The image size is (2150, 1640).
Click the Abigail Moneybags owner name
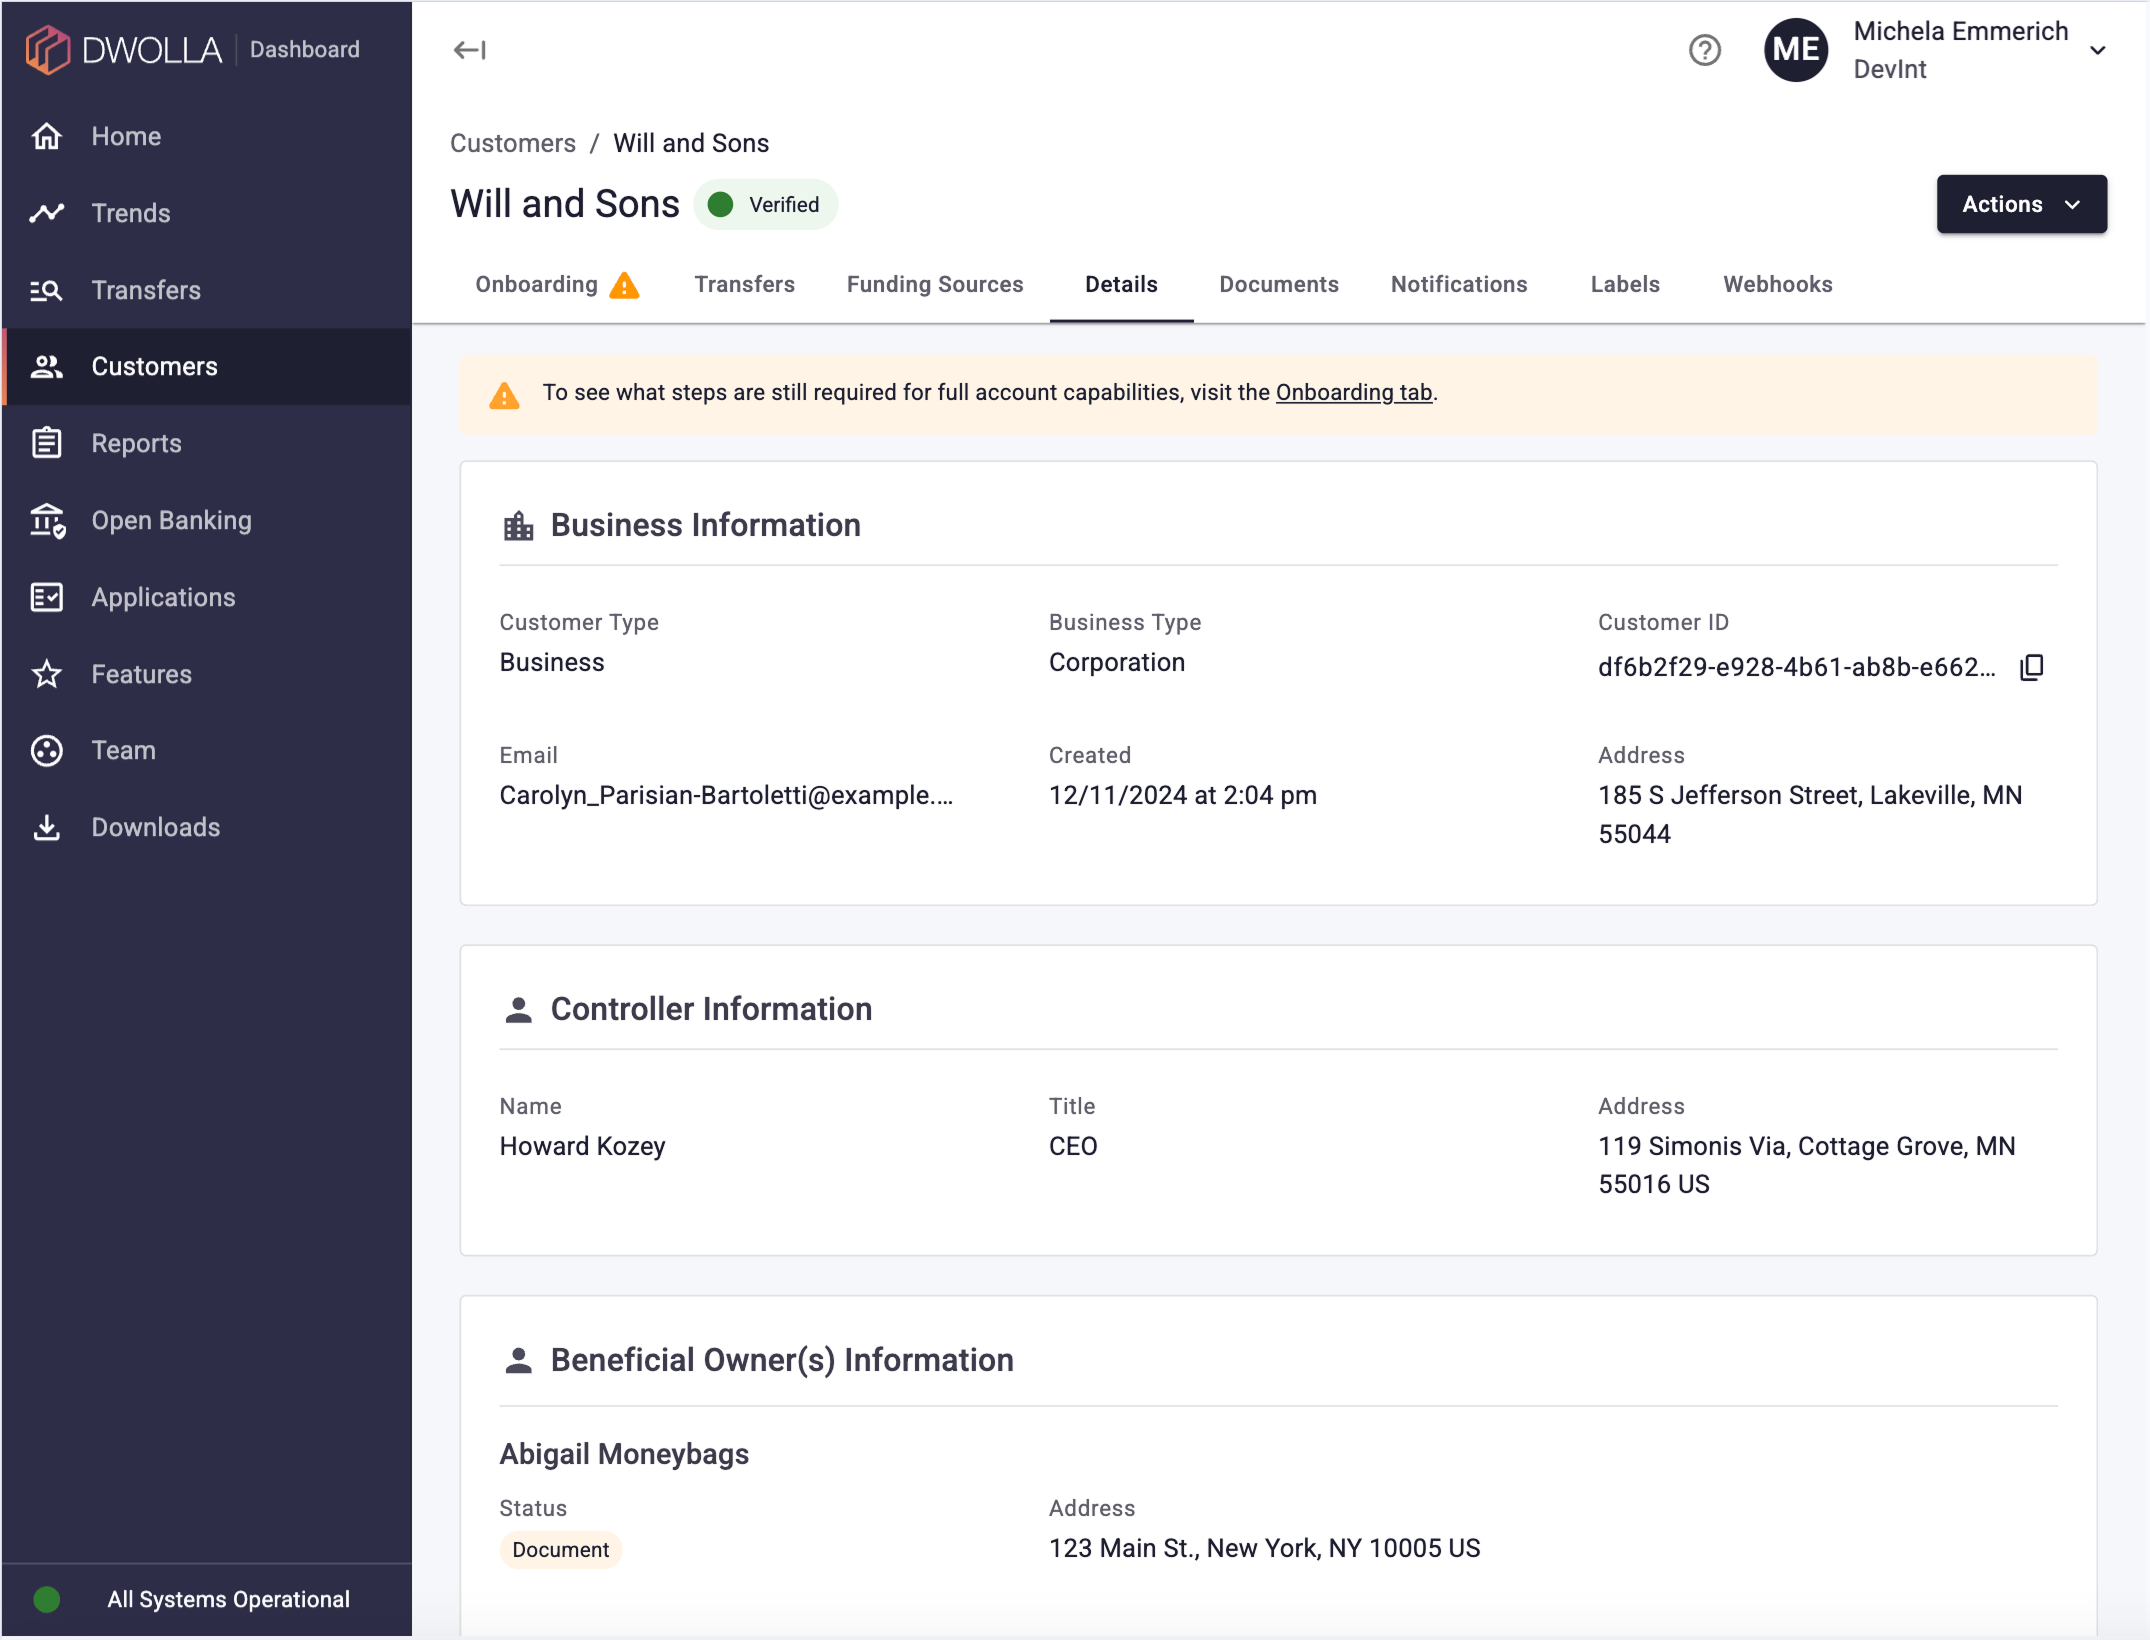tap(624, 1454)
